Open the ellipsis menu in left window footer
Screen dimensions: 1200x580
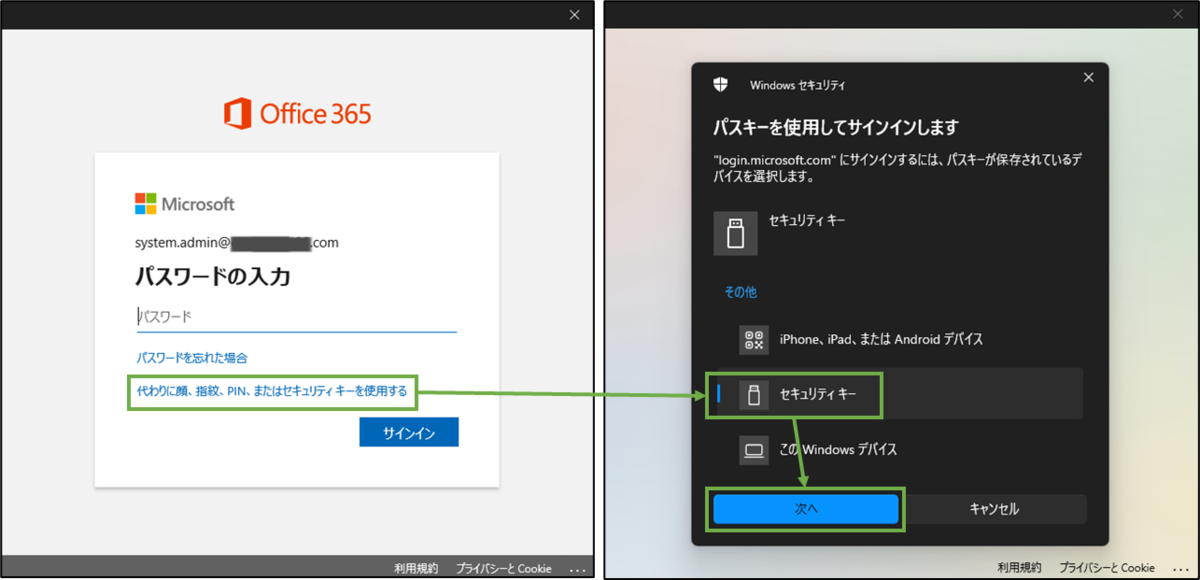577,569
